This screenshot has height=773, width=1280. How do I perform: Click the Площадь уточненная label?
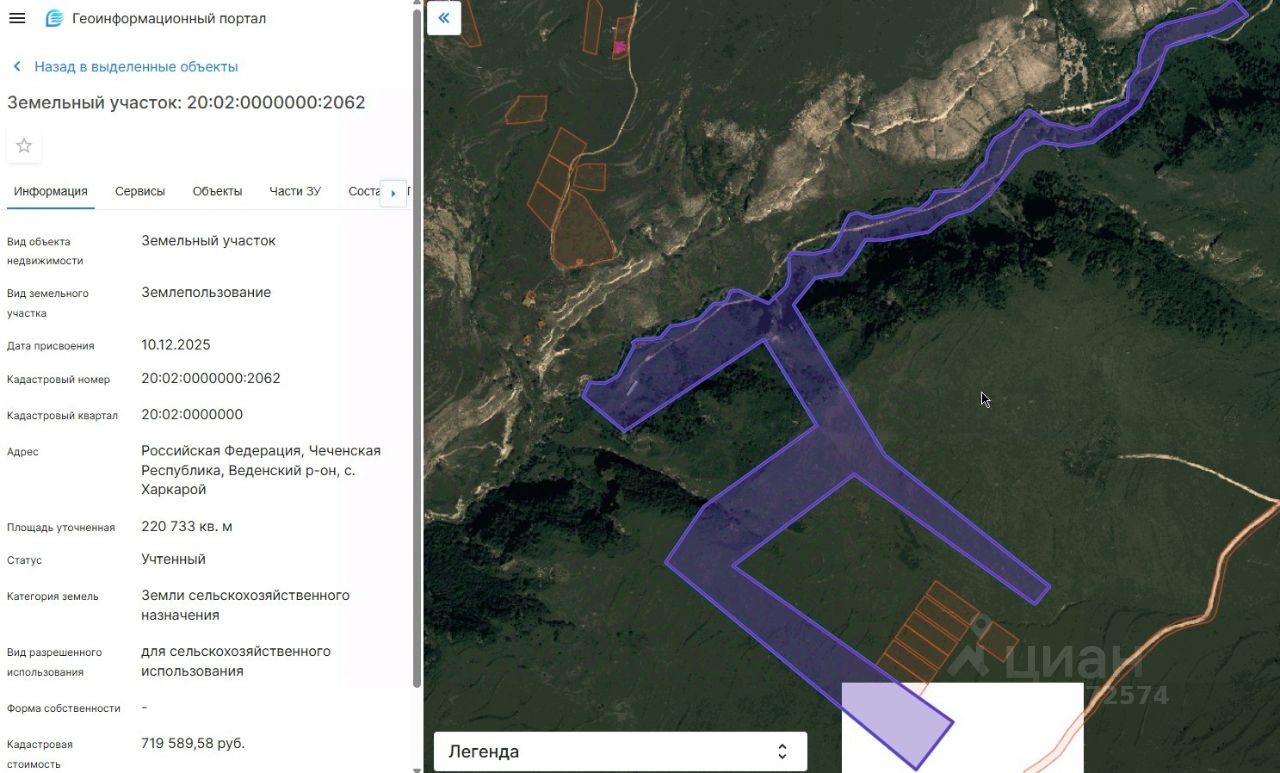click(61, 528)
